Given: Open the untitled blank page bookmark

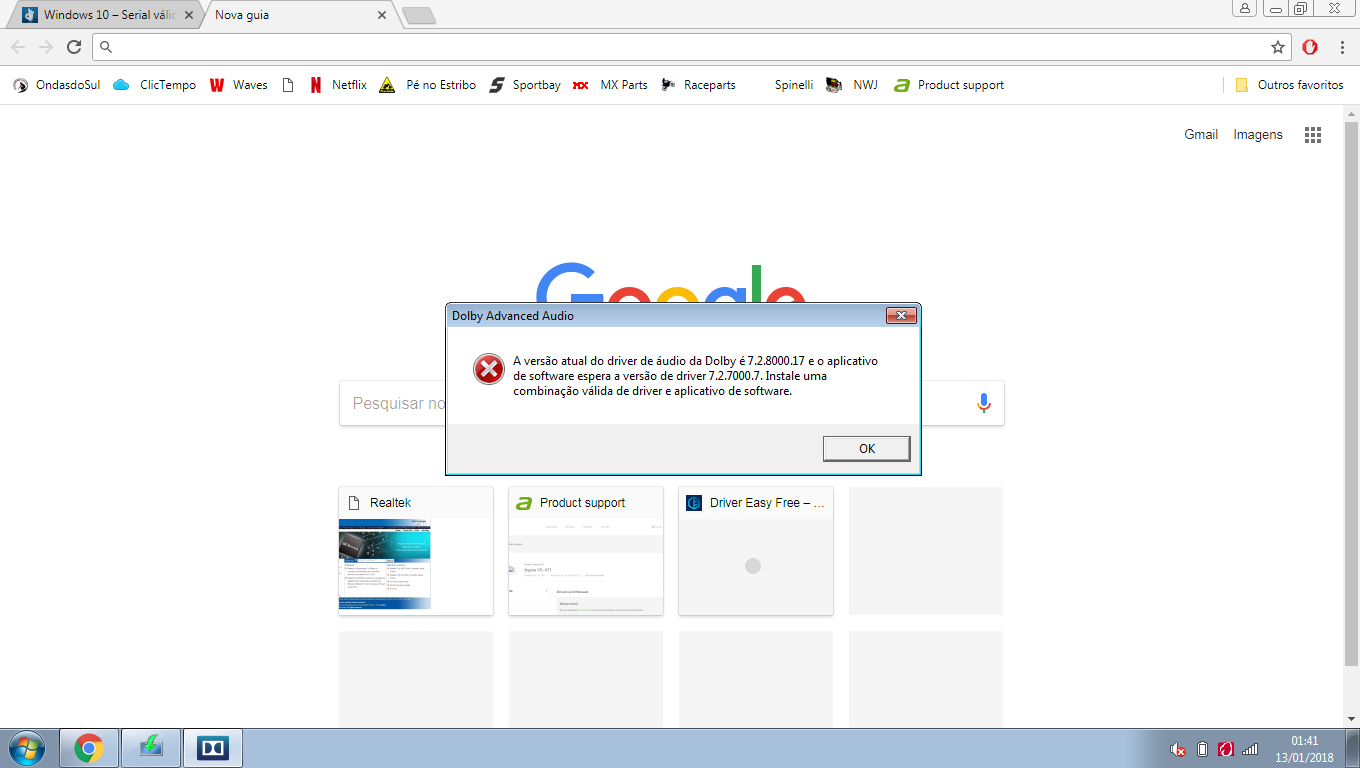Looking at the screenshot, I should click(x=288, y=85).
